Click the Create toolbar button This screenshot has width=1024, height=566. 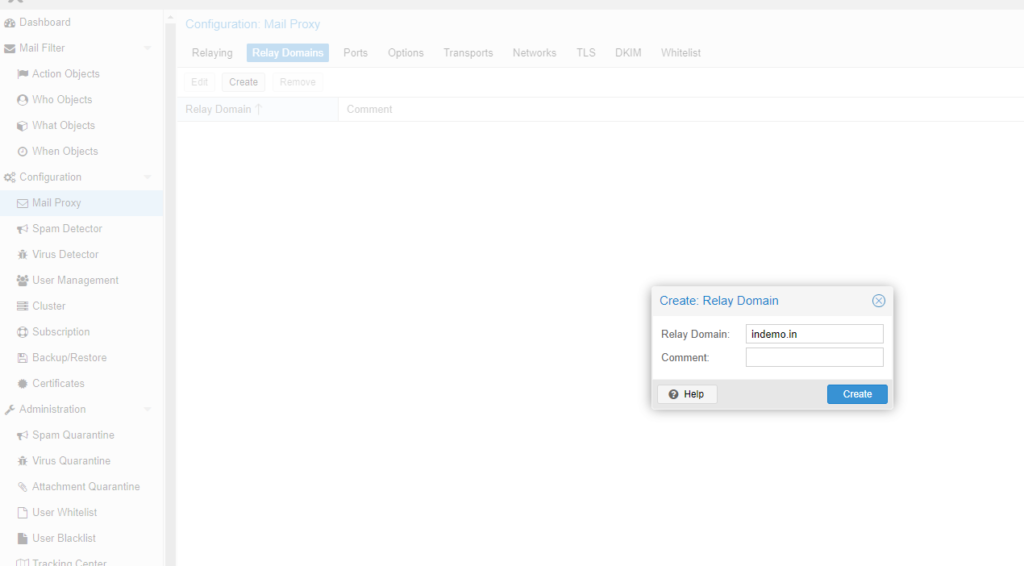click(x=243, y=82)
